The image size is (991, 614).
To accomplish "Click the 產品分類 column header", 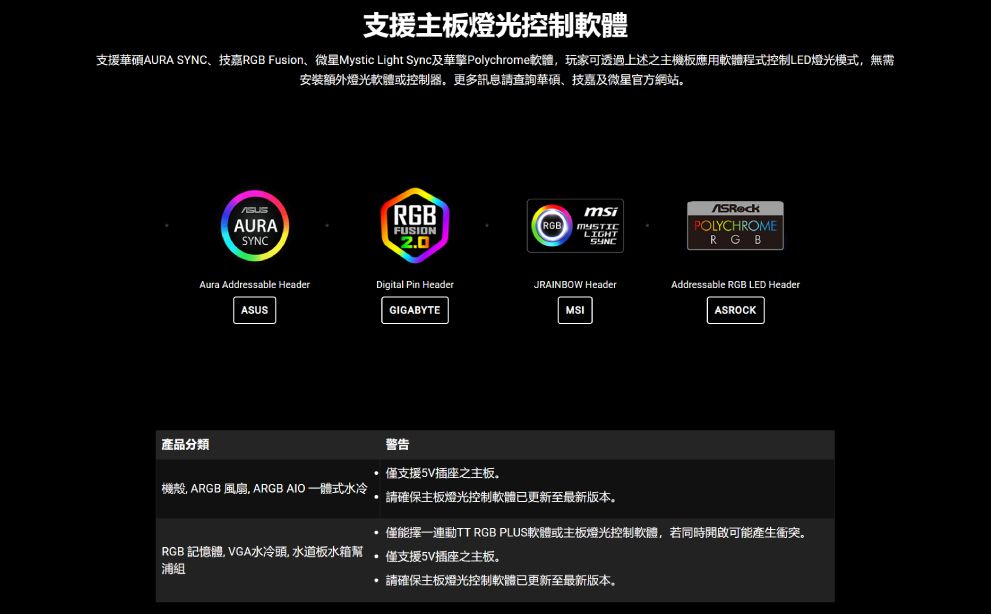I will pyautogui.click(x=185, y=445).
